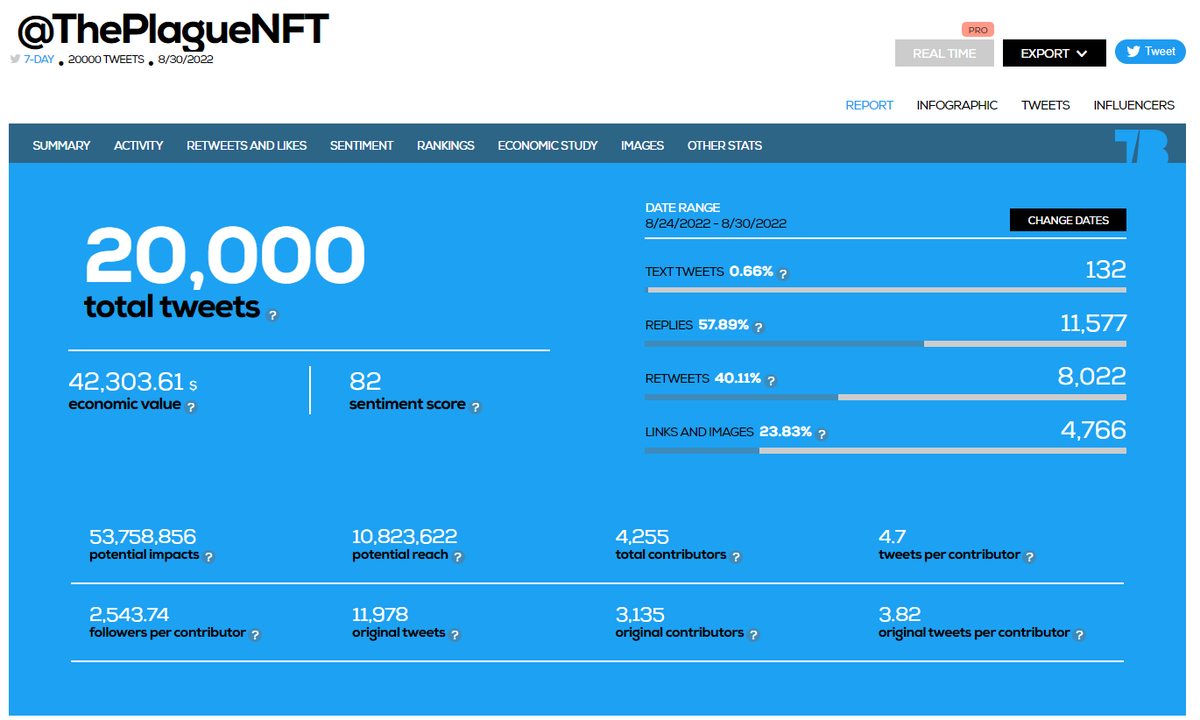Viewport: 1200px width, 720px height.
Task: Switch to the Tweets tab
Action: (x=1045, y=105)
